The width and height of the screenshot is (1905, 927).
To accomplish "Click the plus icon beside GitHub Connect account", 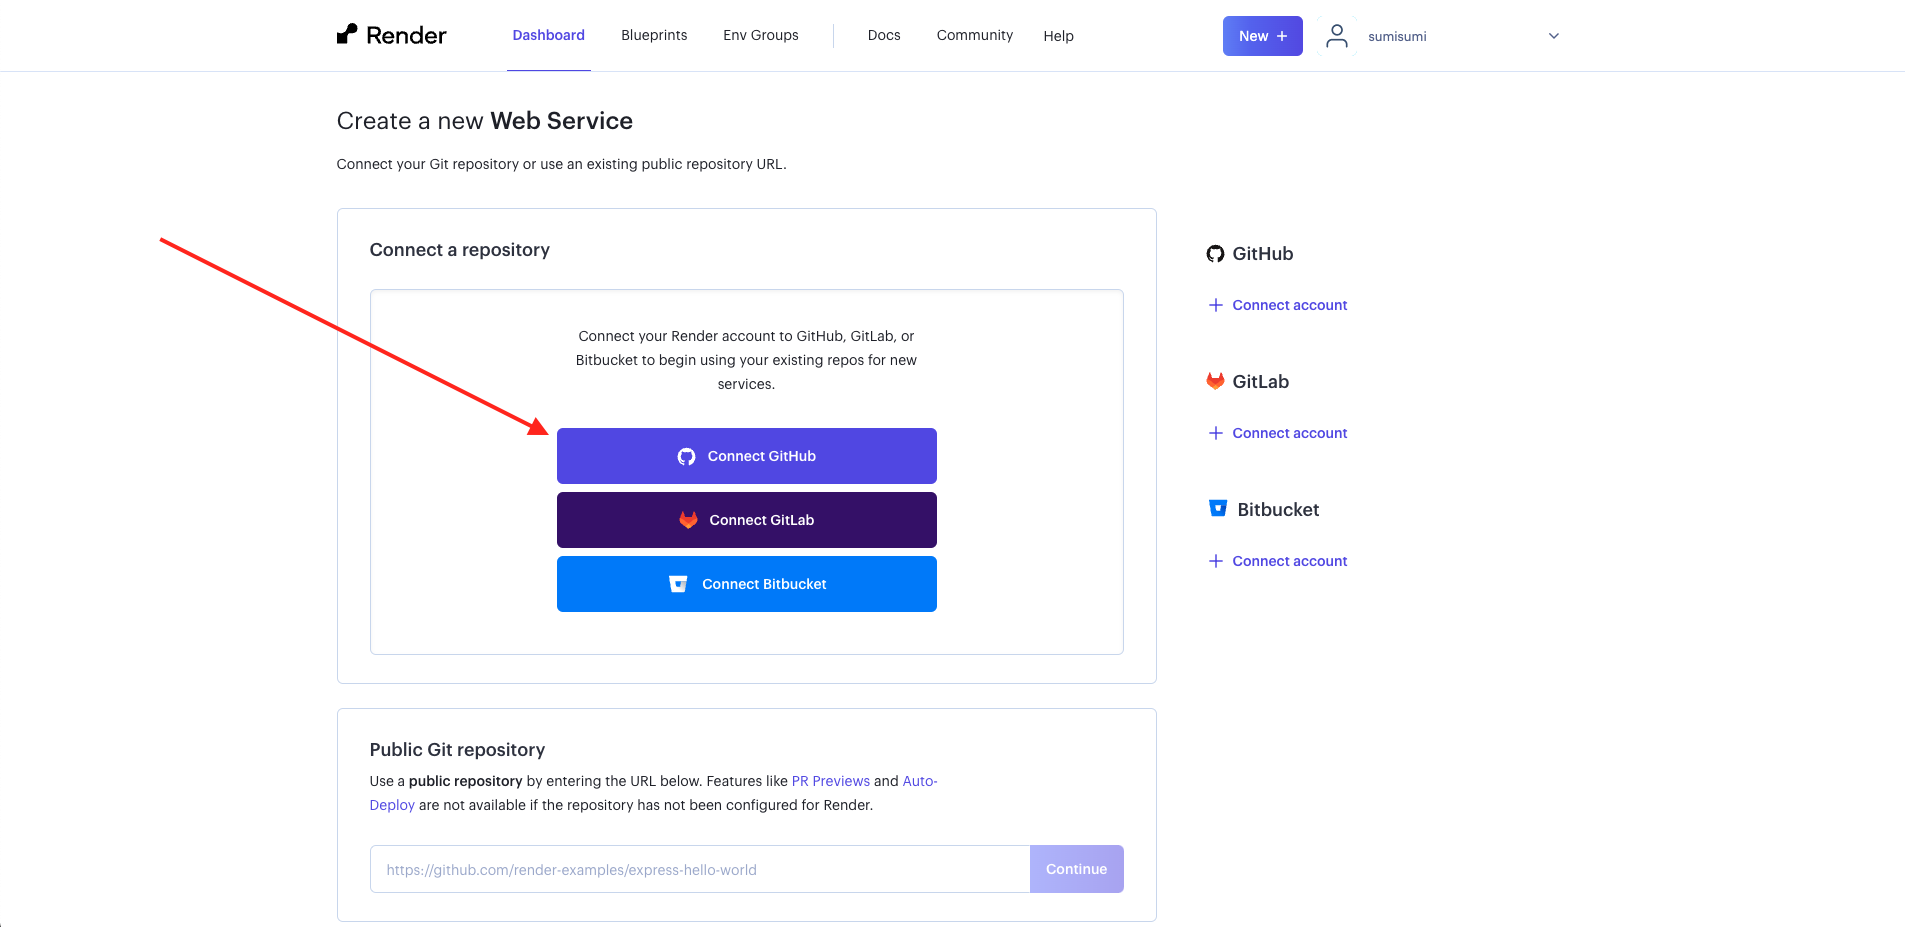I will pos(1215,304).
